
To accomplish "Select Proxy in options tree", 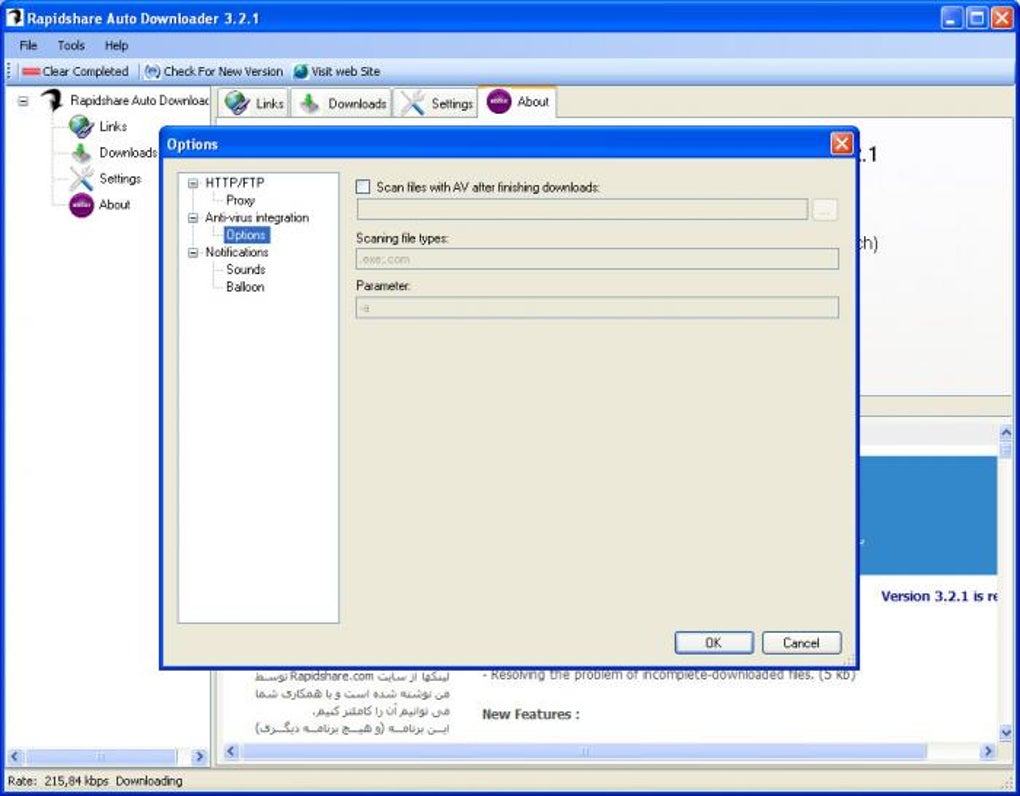I will pyautogui.click(x=240, y=200).
